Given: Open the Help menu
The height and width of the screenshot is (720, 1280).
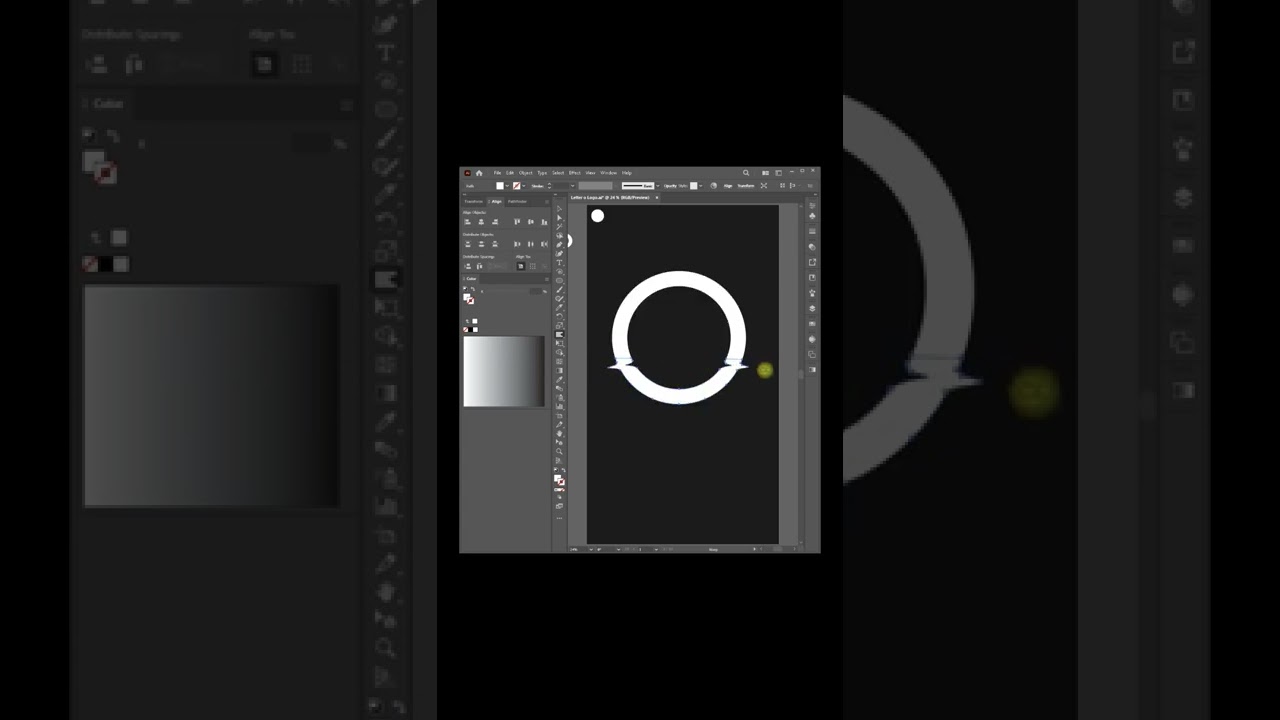Looking at the screenshot, I should click(627, 173).
